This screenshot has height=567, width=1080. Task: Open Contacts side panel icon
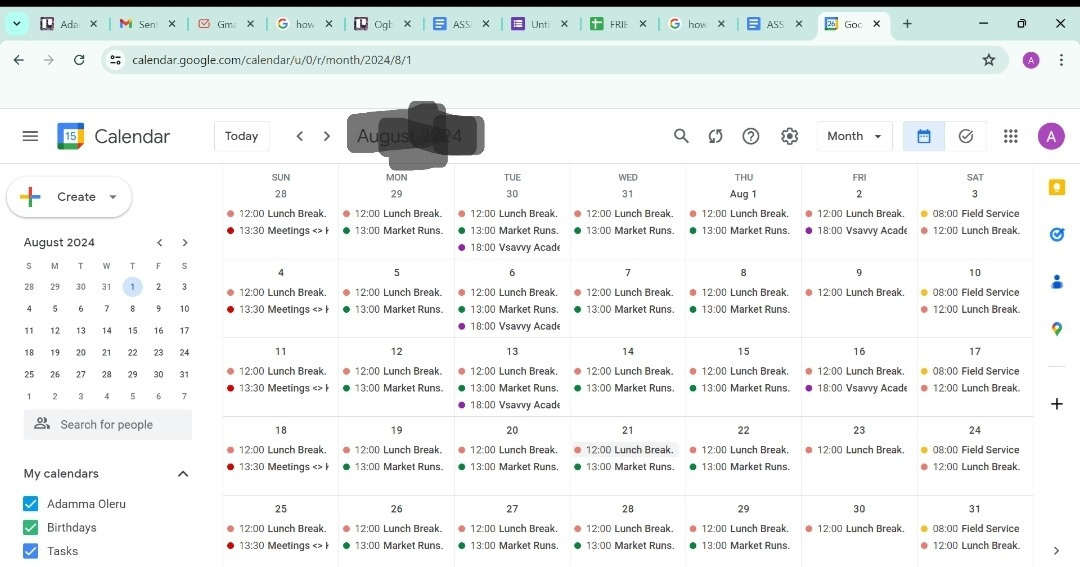1057,282
